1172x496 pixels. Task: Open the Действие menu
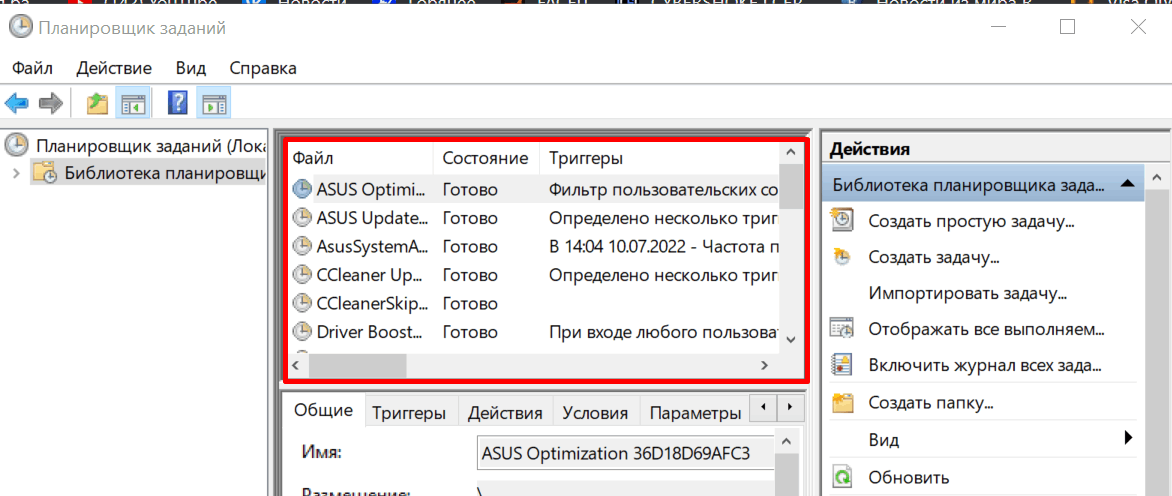(114, 68)
